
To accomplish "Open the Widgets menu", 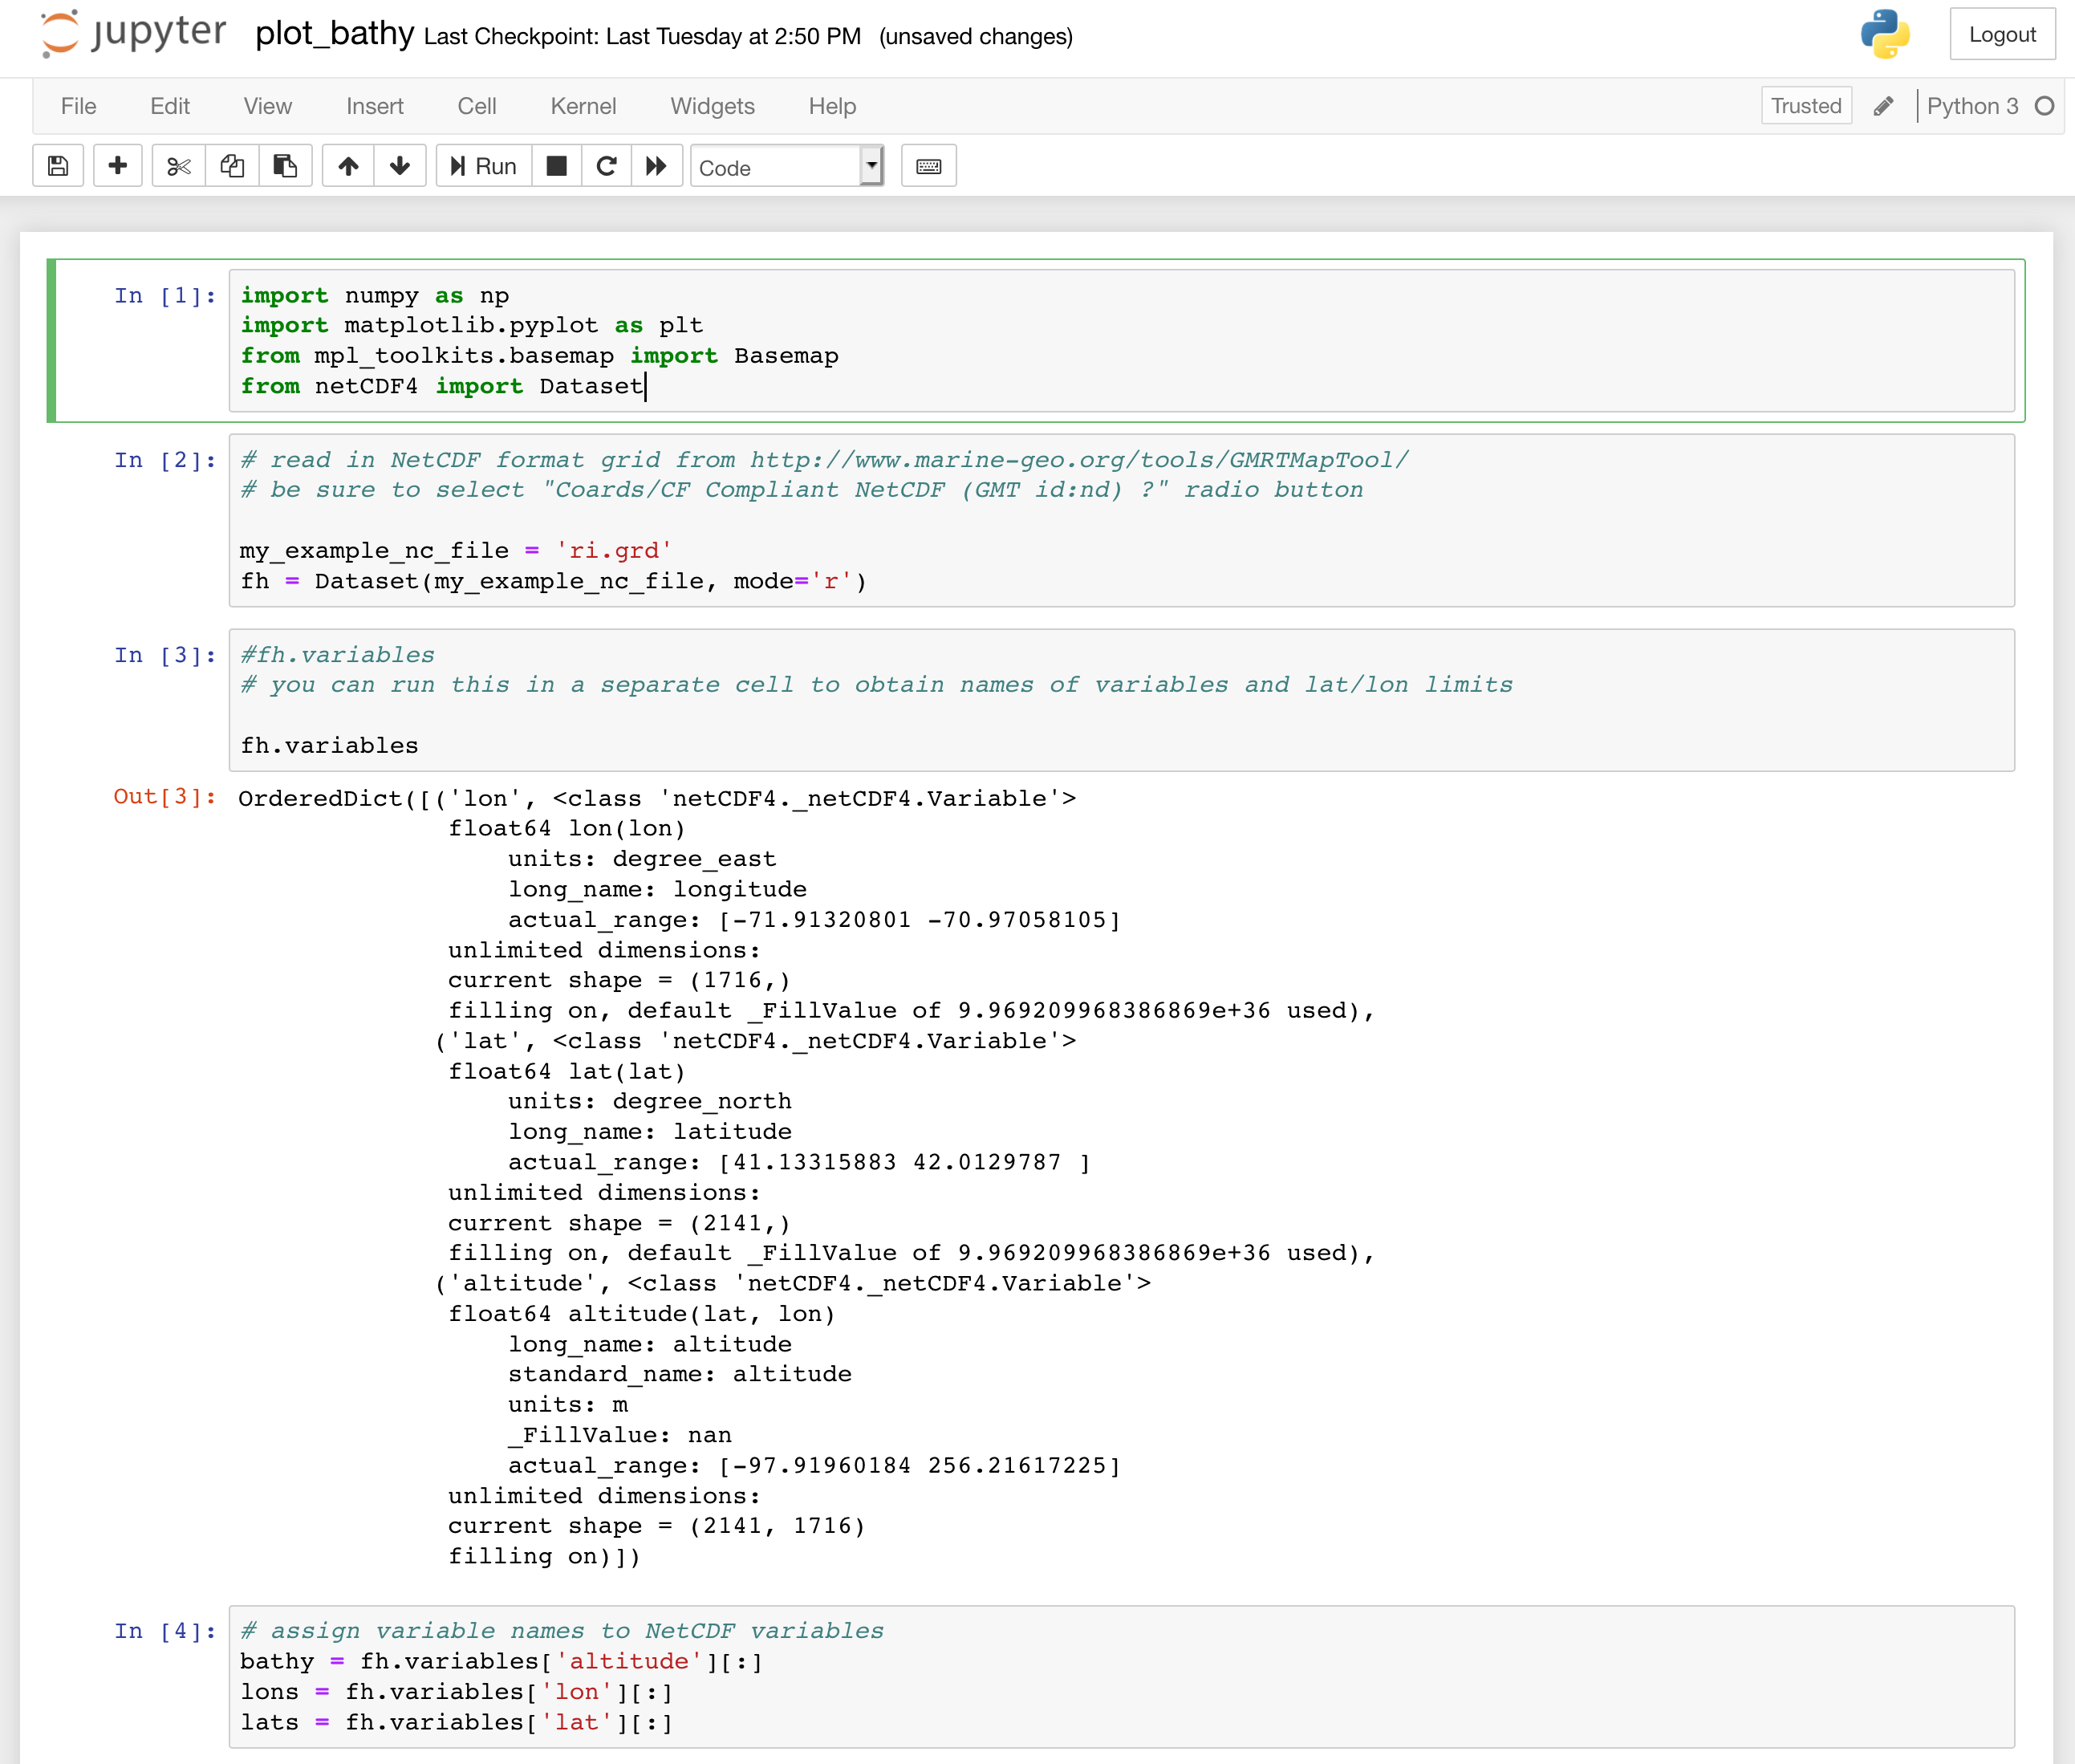I will click(x=712, y=106).
